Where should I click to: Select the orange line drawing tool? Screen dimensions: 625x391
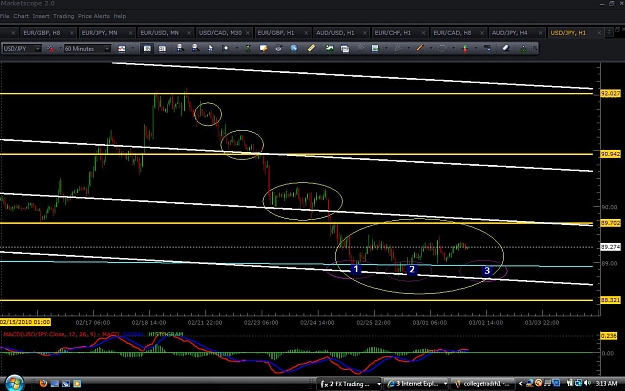coord(420,48)
